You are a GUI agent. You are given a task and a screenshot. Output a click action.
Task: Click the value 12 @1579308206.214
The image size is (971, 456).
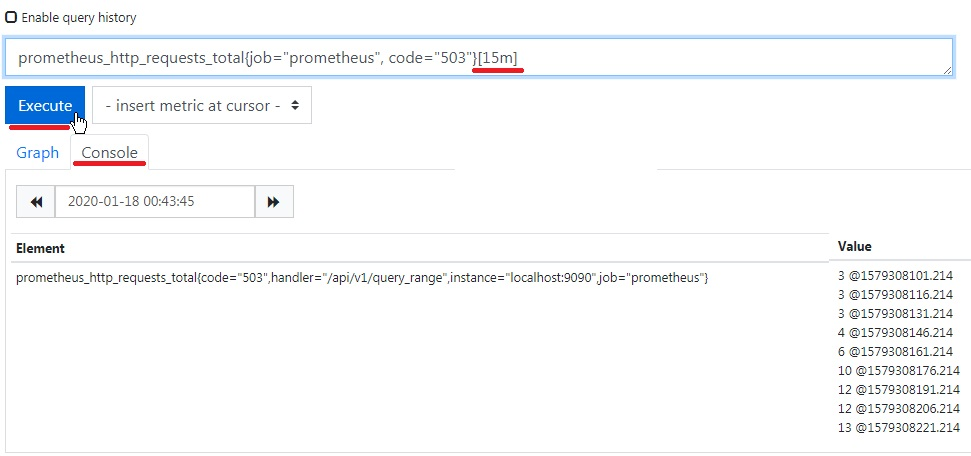click(899, 409)
